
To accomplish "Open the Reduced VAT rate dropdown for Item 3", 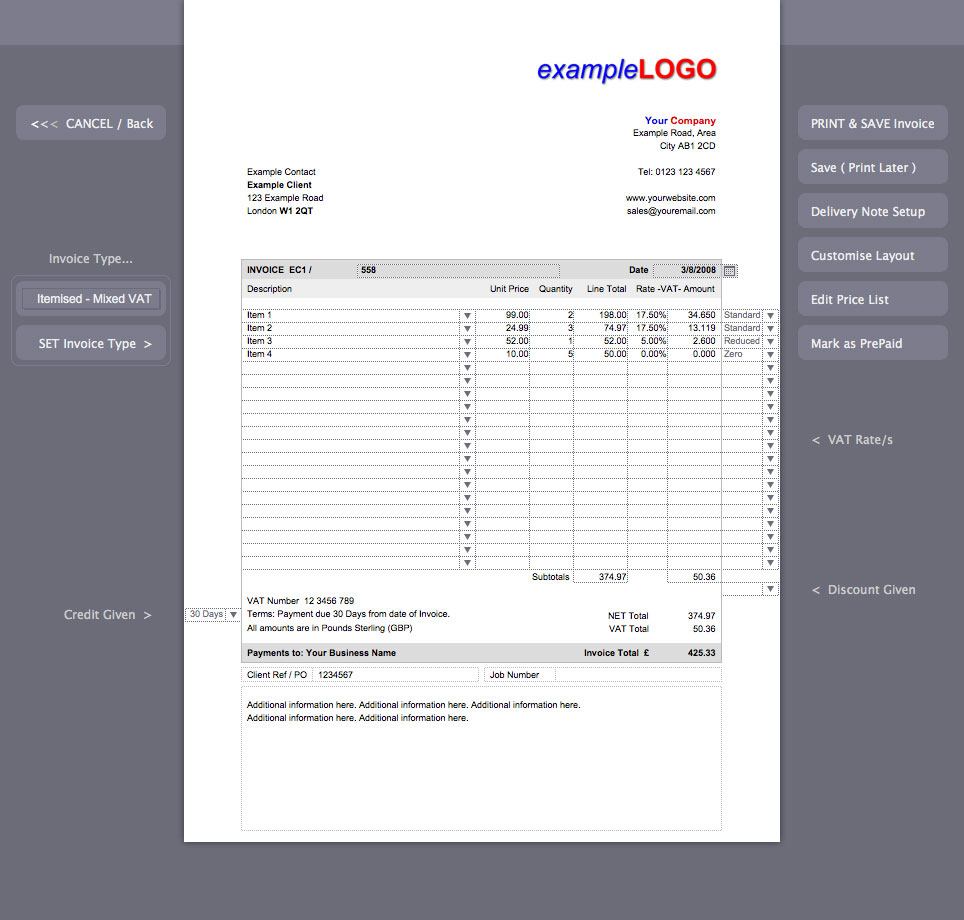I will pos(770,341).
